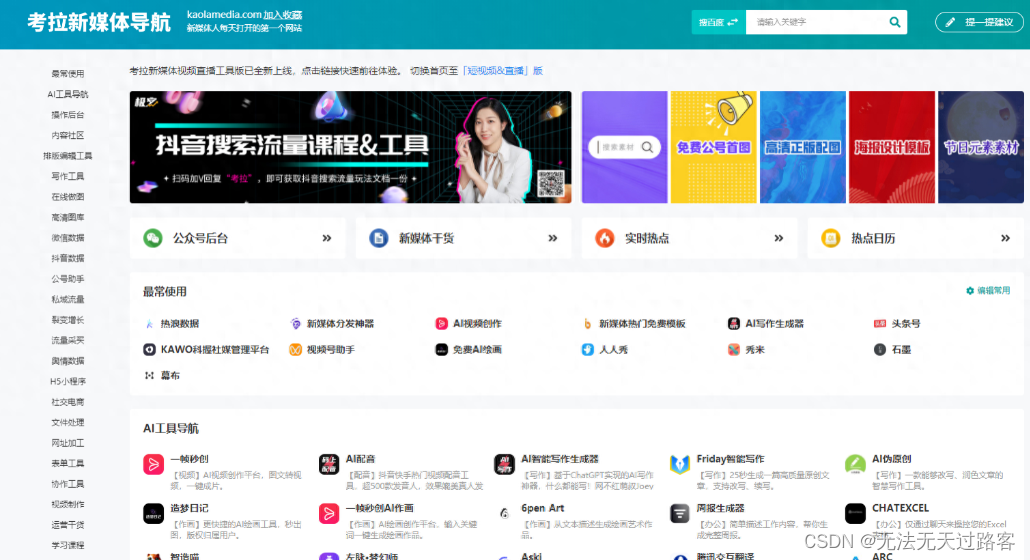Viewport: 1030px width, 560px height.
Task: Click the AI配音 tool icon
Action: [x=328, y=464]
